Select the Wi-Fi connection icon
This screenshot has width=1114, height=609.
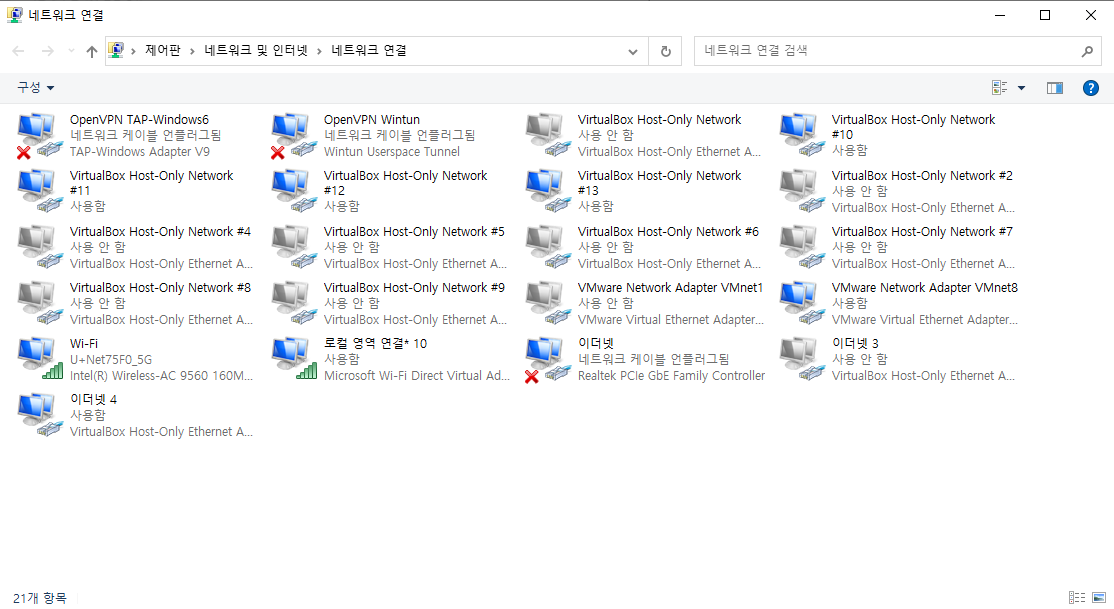click(x=40, y=359)
